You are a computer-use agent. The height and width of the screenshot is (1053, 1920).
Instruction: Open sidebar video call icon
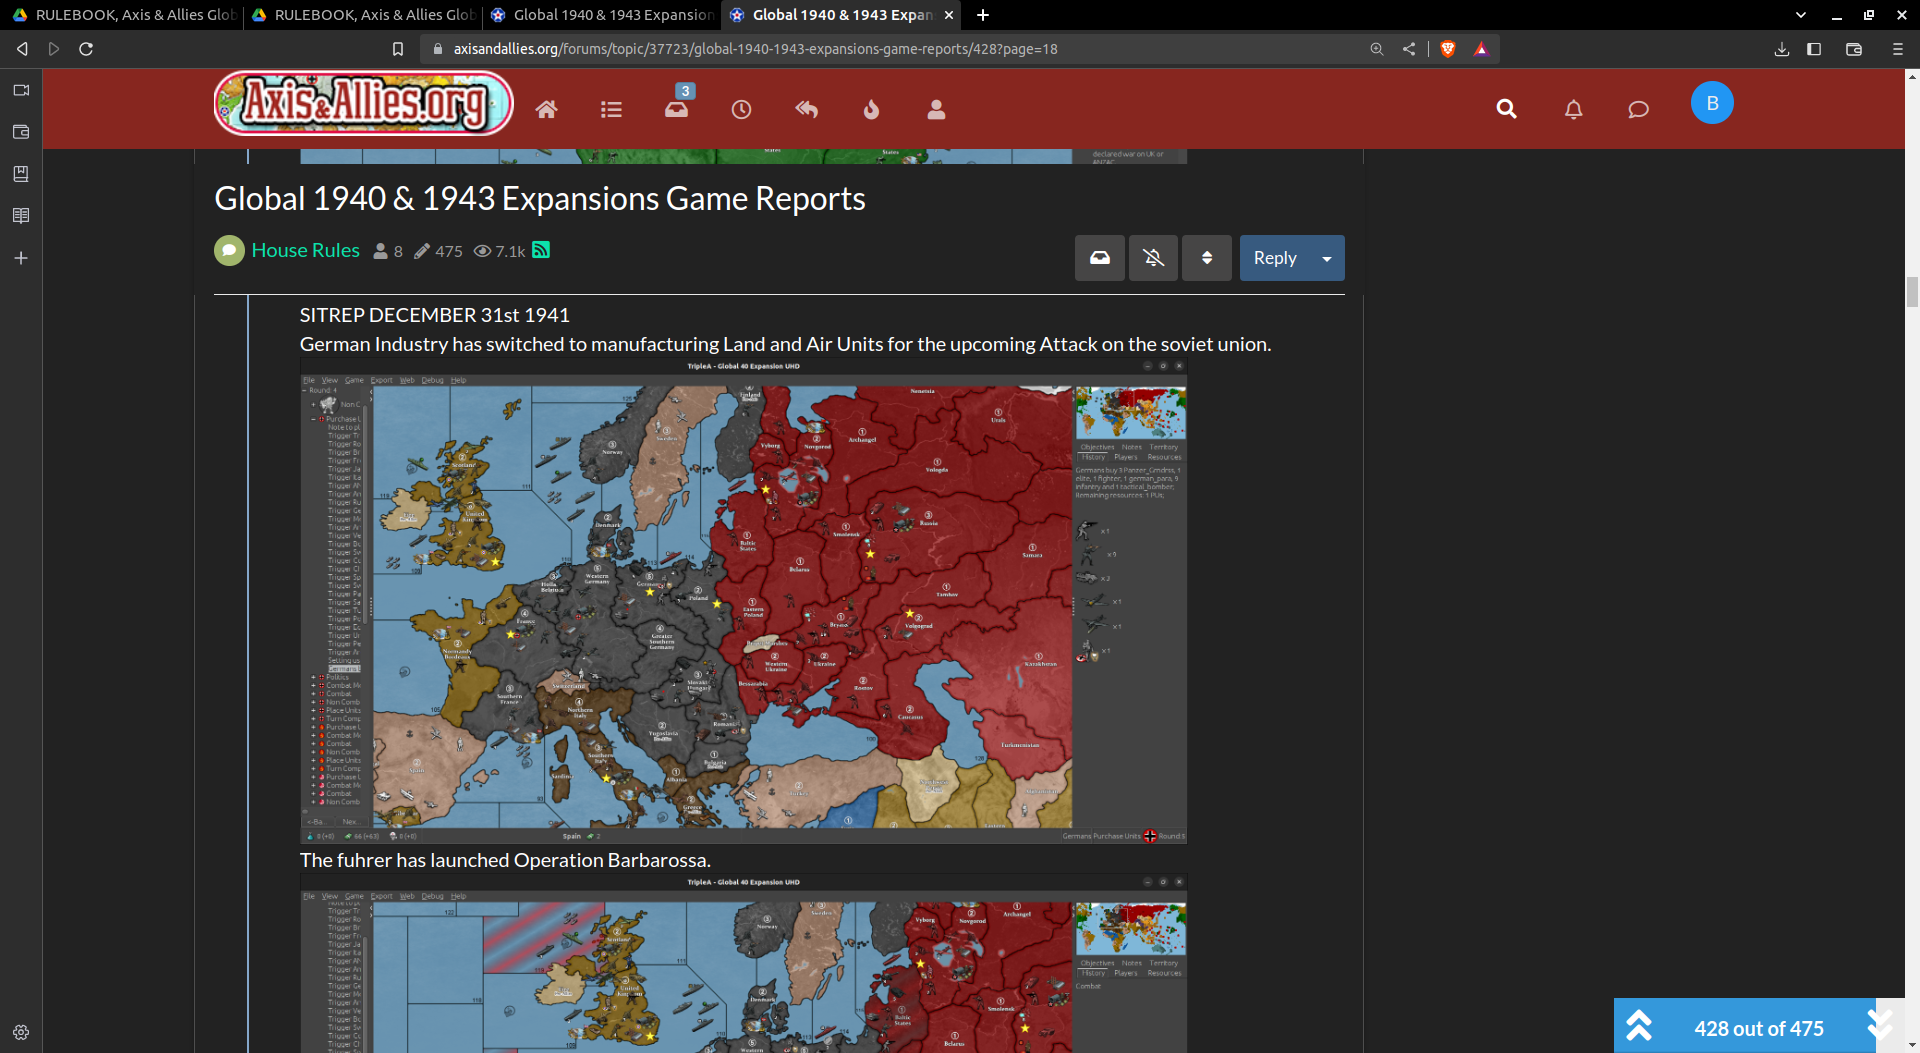click(x=21, y=90)
